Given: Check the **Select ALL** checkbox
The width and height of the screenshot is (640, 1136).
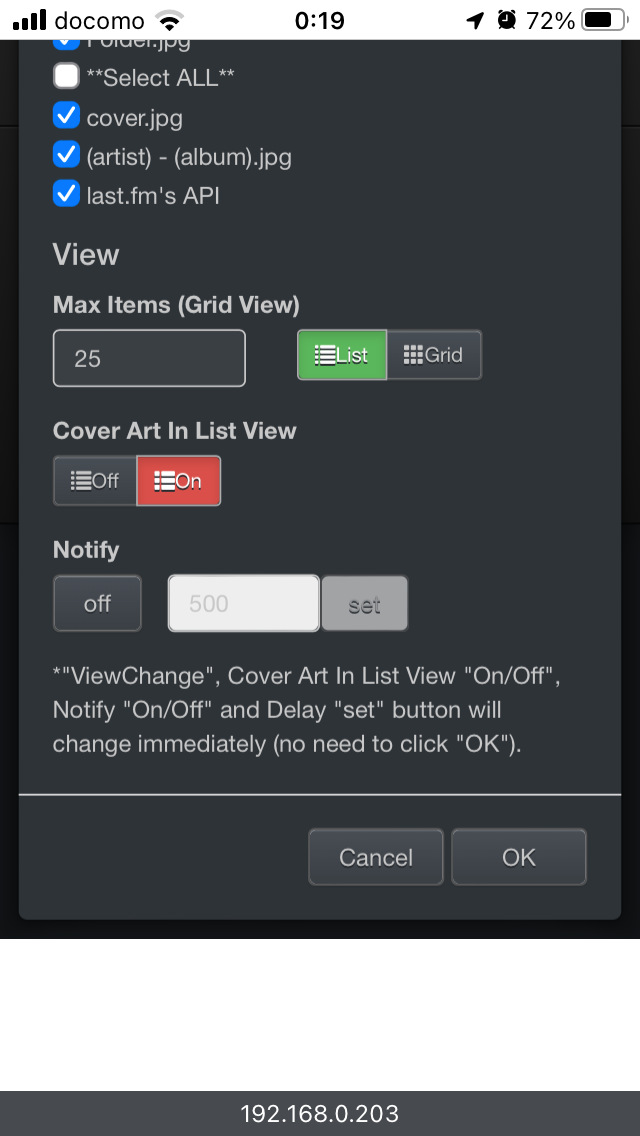Looking at the screenshot, I should (66, 76).
